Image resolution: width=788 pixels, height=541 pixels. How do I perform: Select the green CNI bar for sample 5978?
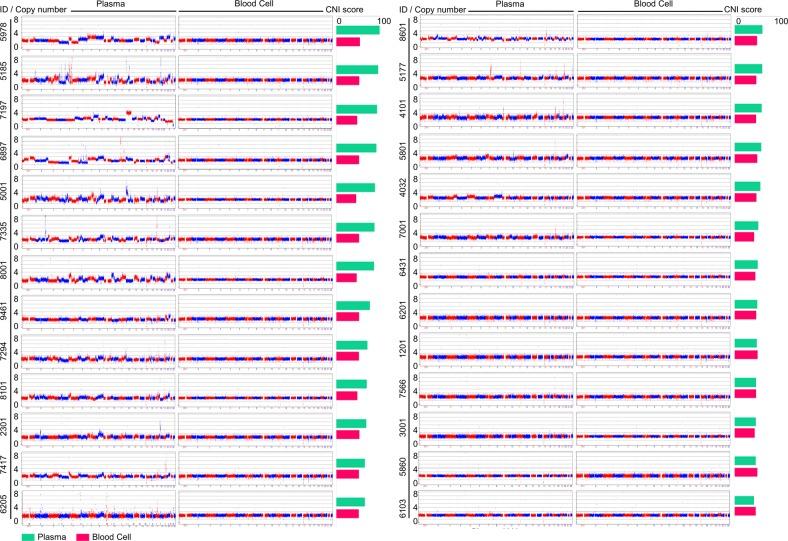click(358, 30)
